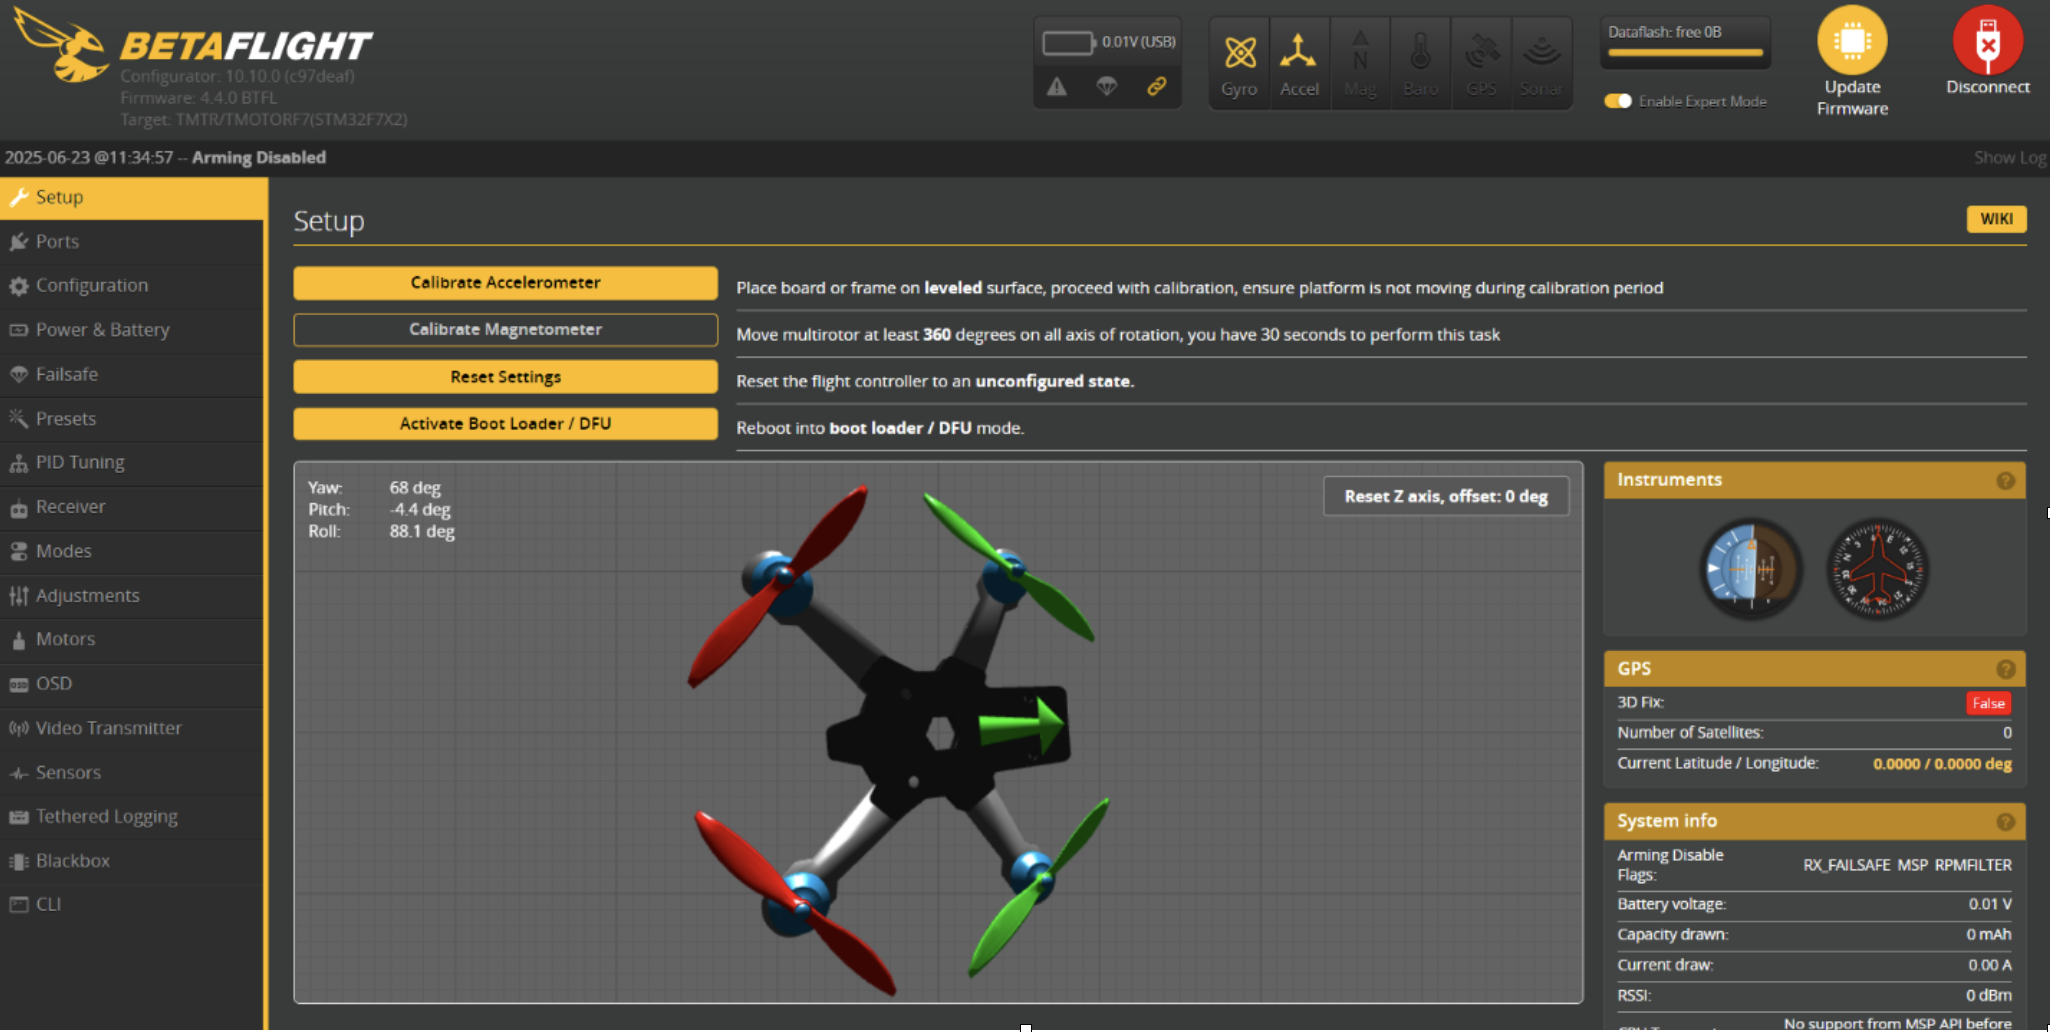Screen dimensions: 2050x1032
Task: Open the Tethered Logging tab
Action: coord(132,817)
